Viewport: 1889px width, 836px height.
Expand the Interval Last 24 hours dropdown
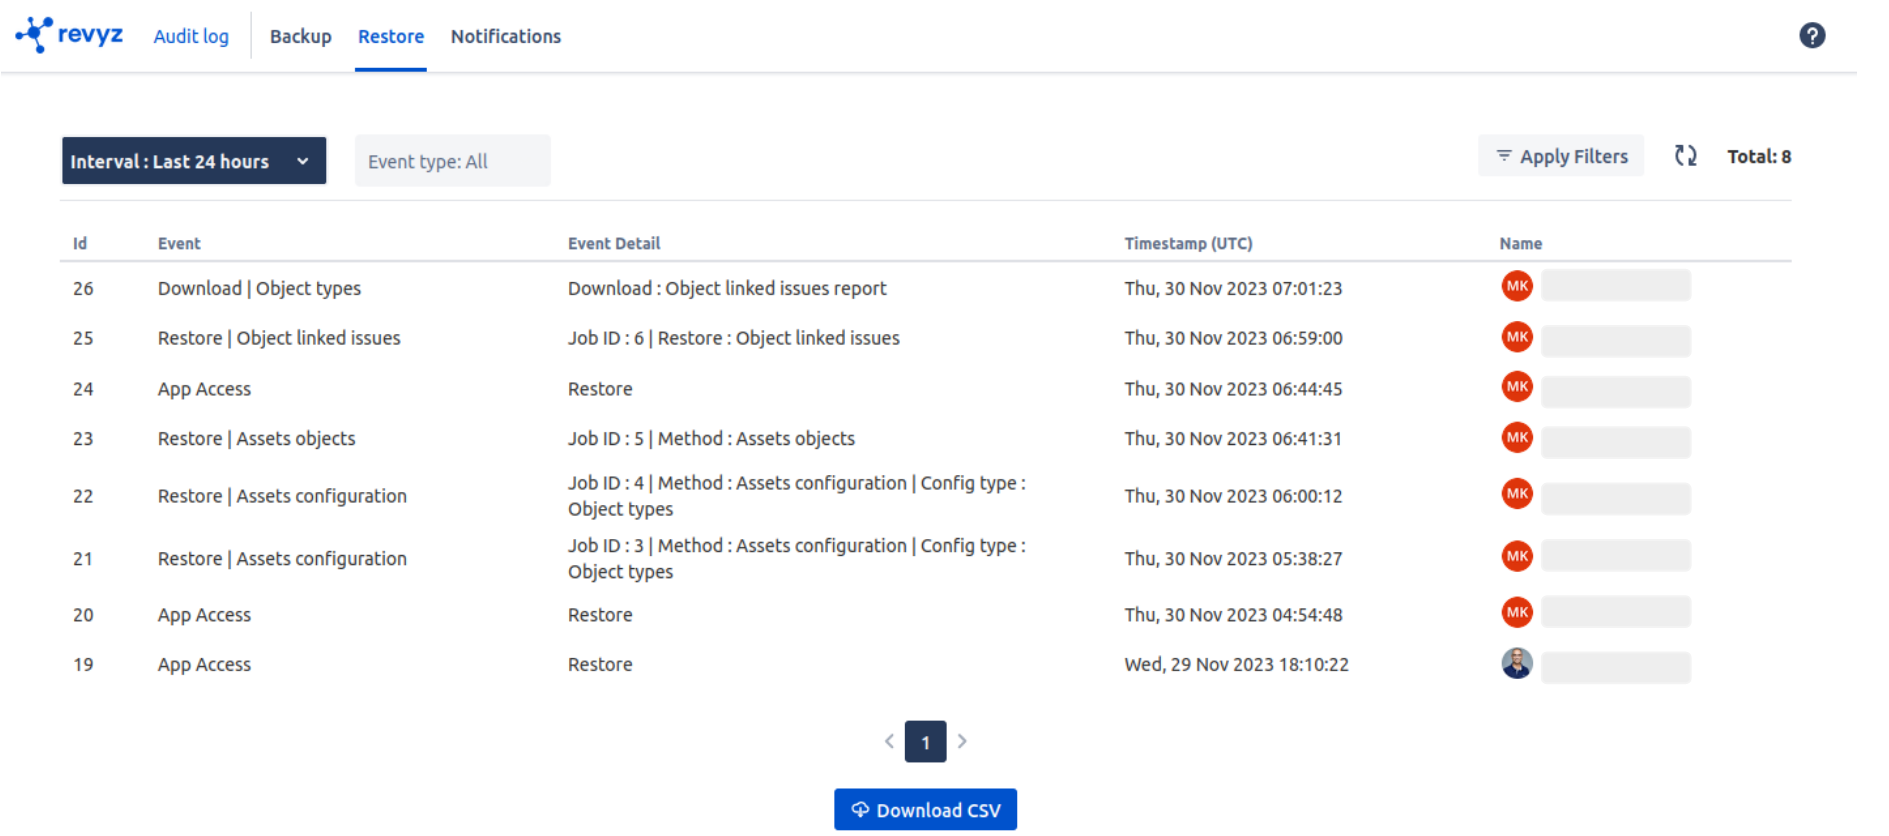pos(193,161)
